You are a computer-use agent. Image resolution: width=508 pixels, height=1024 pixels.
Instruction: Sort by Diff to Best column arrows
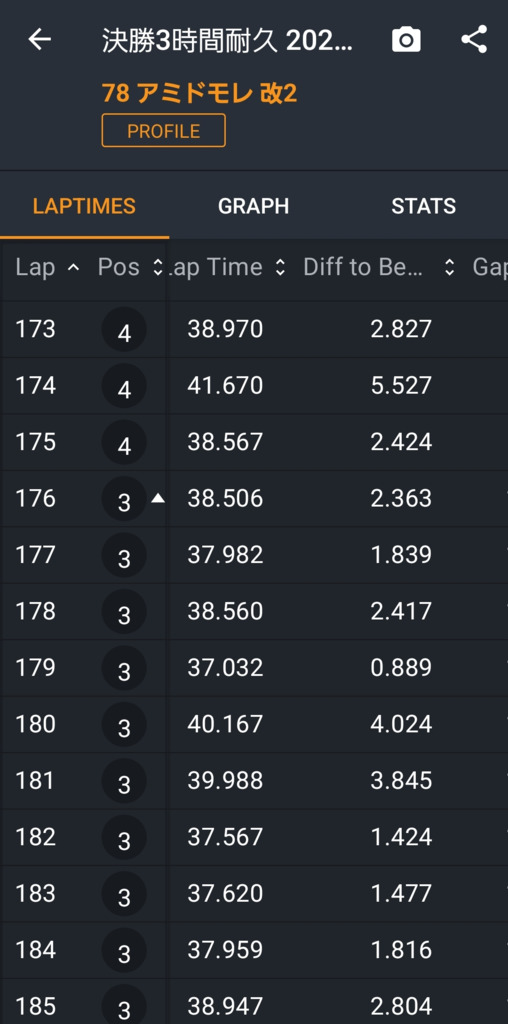[449, 267]
